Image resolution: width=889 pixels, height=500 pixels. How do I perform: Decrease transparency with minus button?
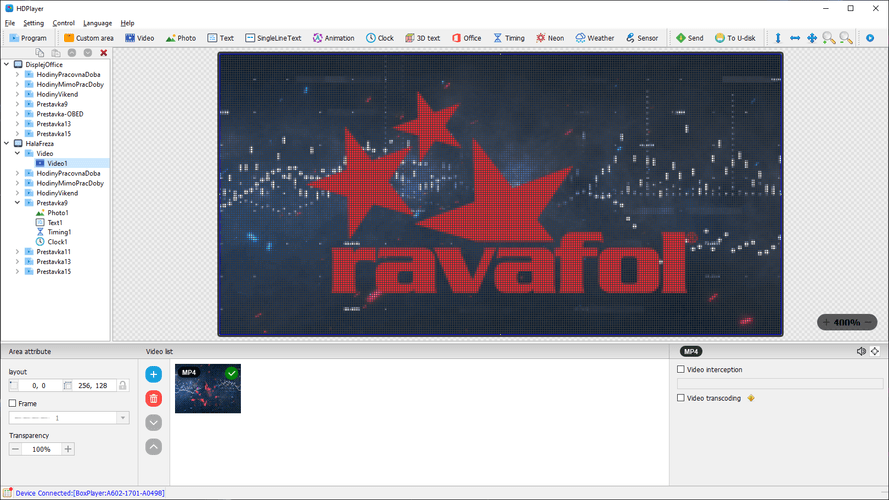point(15,449)
